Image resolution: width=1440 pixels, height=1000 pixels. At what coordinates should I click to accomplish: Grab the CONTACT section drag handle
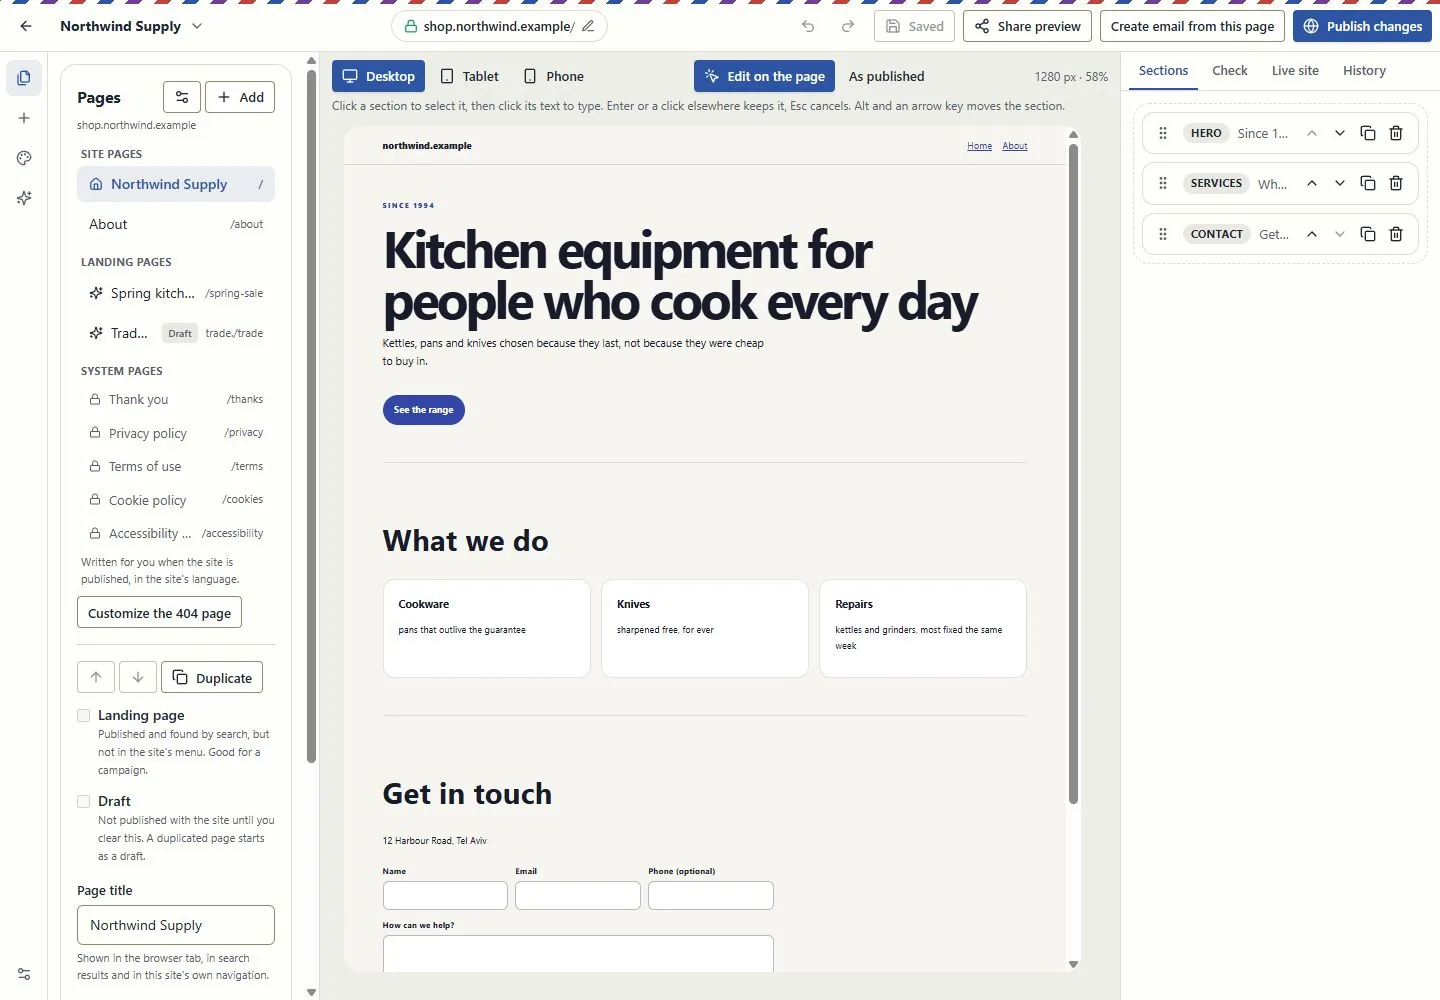coord(1163,234)
